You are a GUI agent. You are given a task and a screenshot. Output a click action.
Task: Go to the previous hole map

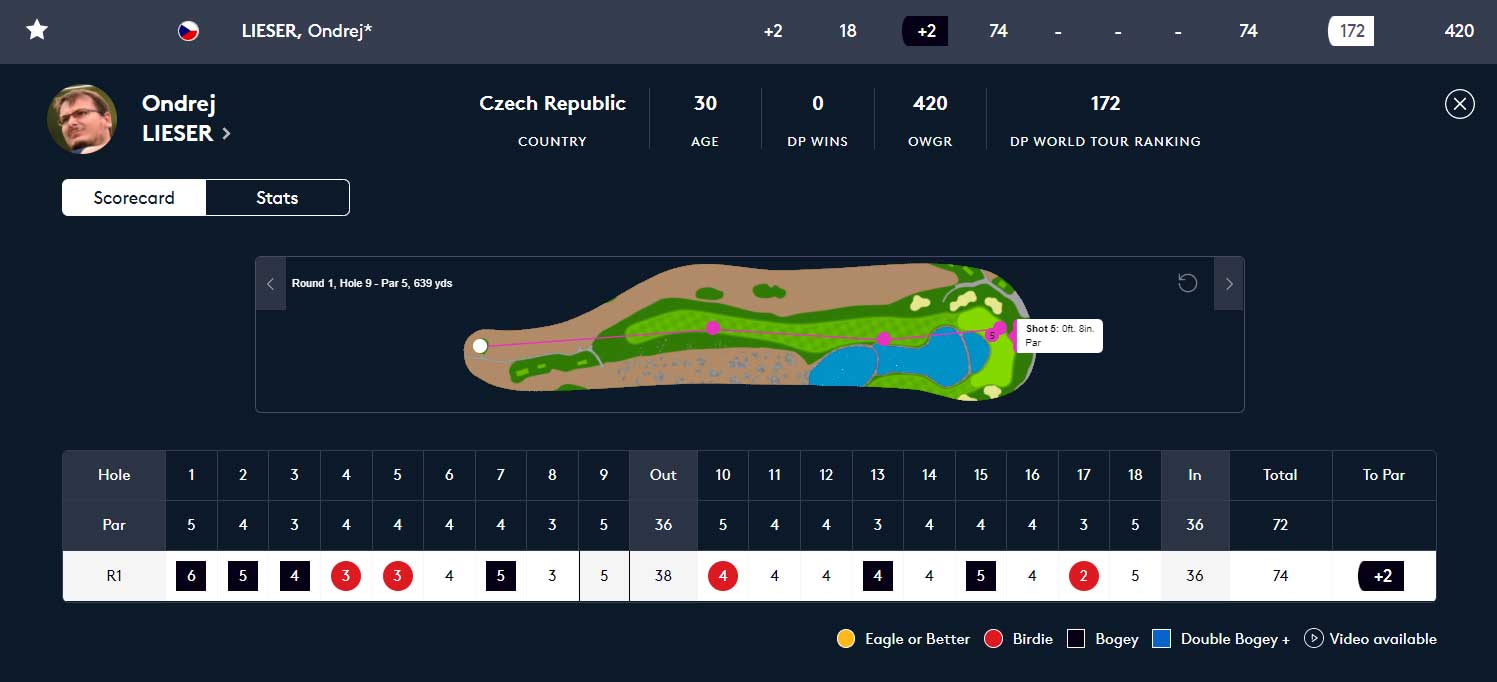(x=270, y=284)
